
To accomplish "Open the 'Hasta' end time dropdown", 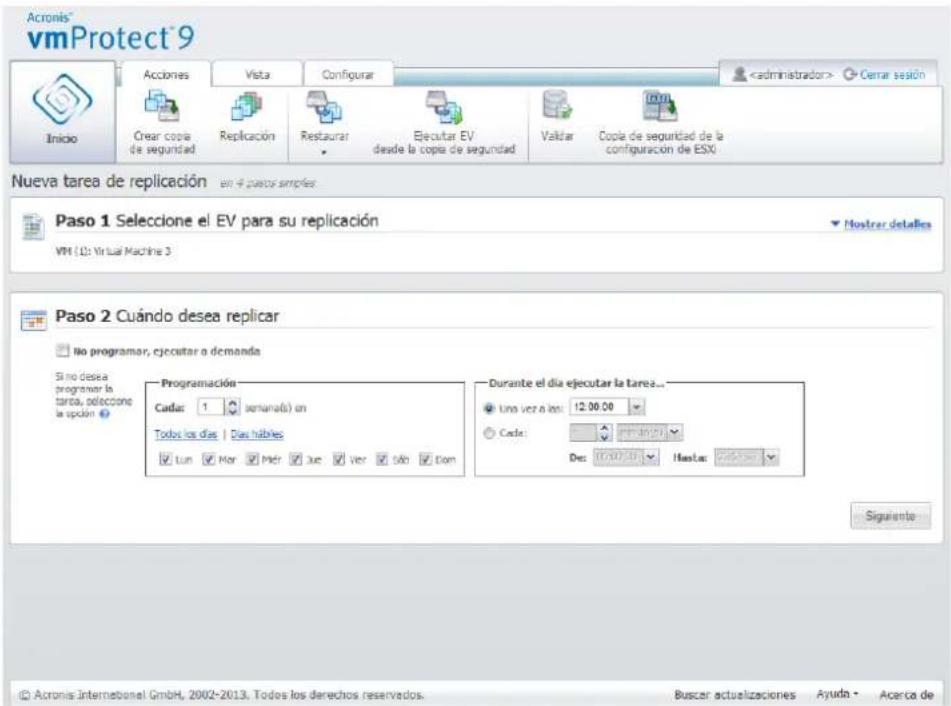I will [x=770, y=457].
